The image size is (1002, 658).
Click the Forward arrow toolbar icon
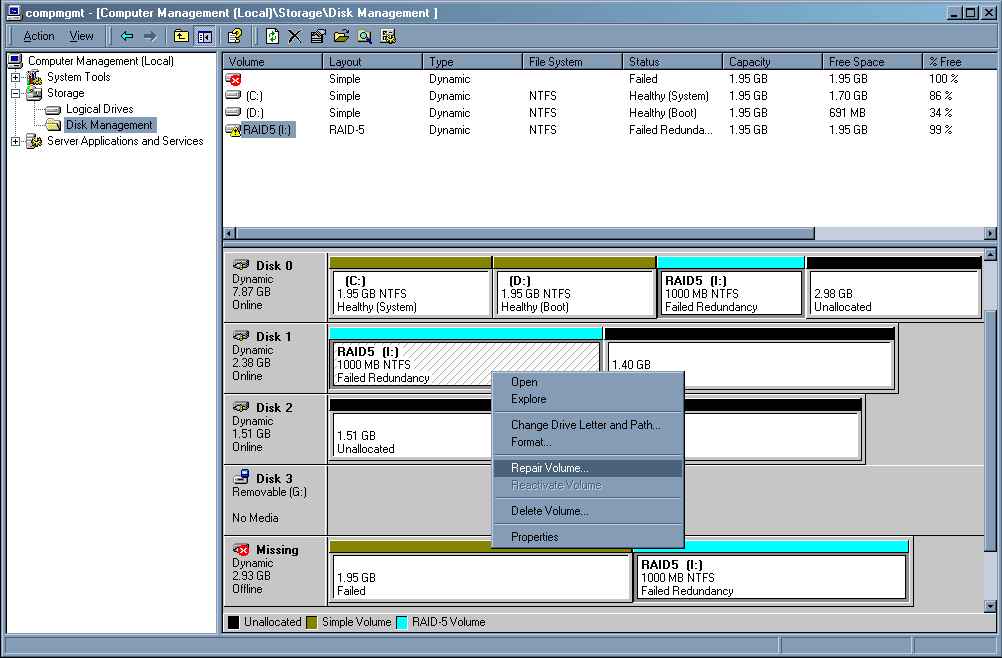[150, 36]
